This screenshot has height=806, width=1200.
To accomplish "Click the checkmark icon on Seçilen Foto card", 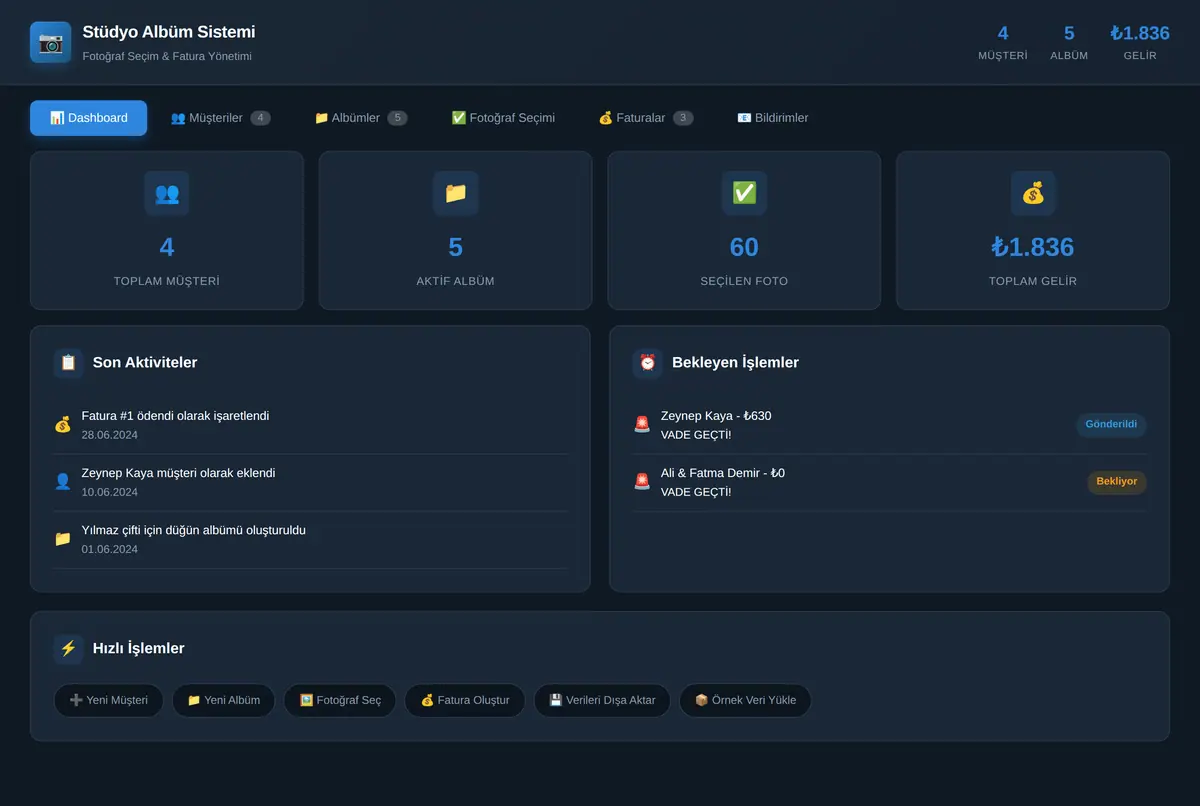I will (x=744, y=193).
